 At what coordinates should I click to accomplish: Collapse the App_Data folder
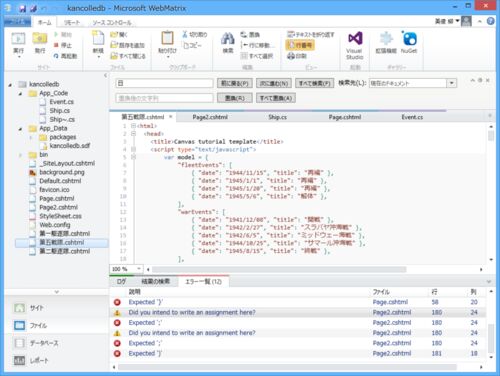pyautogui.click(x=20, y=129)
